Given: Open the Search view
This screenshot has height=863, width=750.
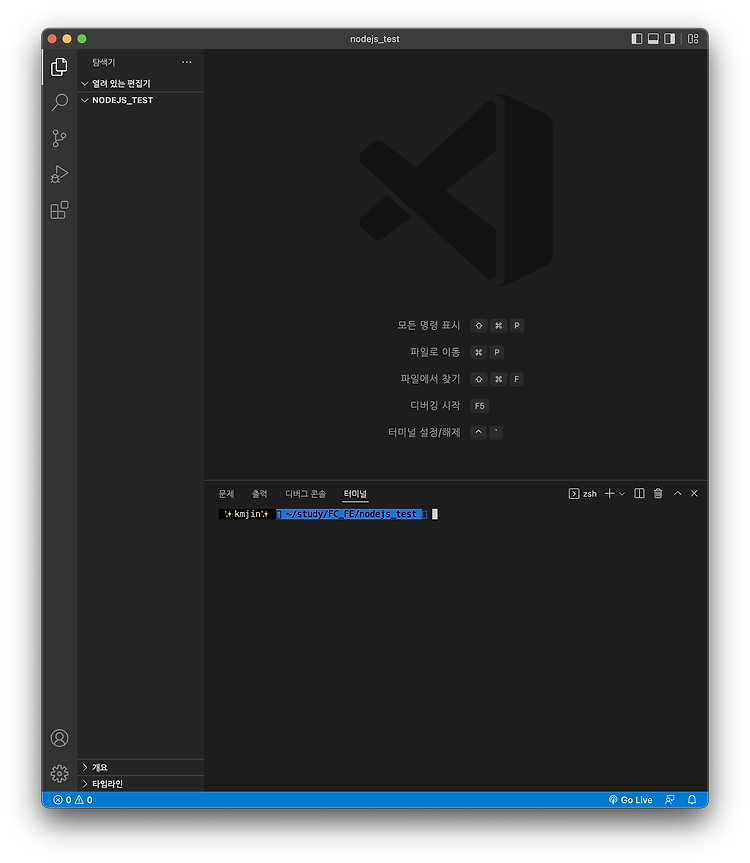Looking at the screenshot, I should coord(59,102).
